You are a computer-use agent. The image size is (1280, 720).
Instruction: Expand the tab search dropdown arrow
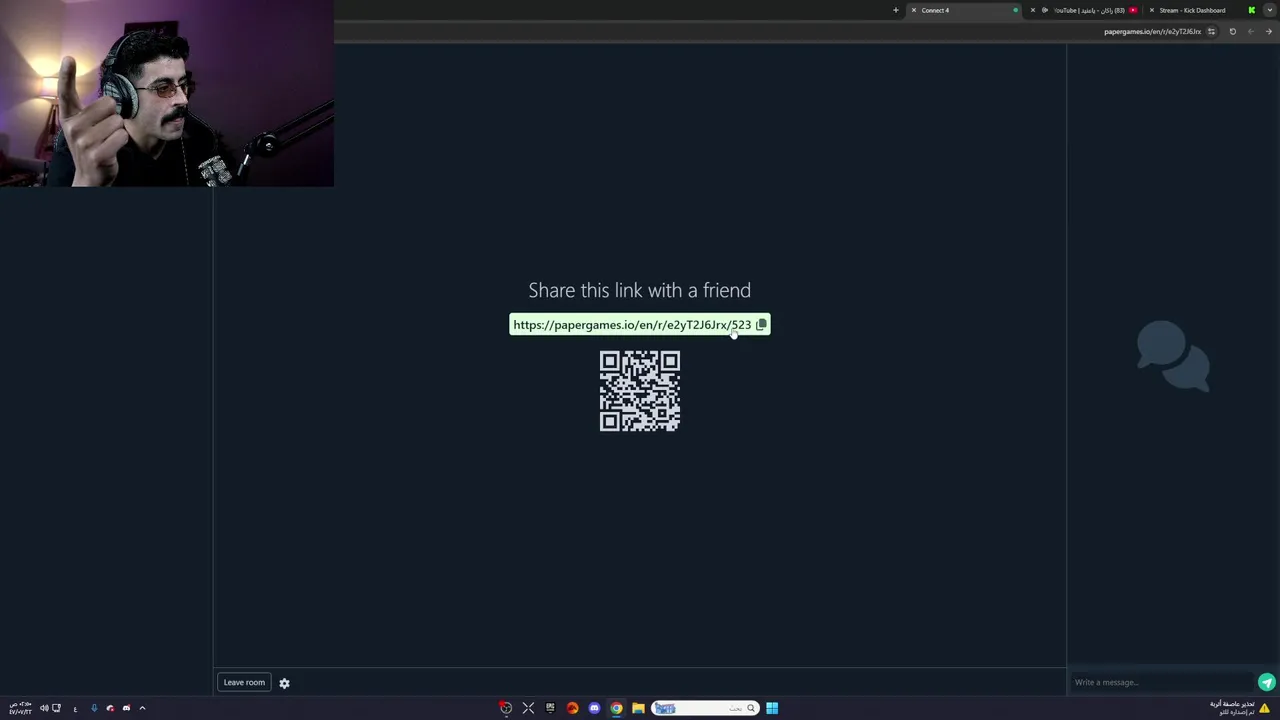click(1270, 10)
